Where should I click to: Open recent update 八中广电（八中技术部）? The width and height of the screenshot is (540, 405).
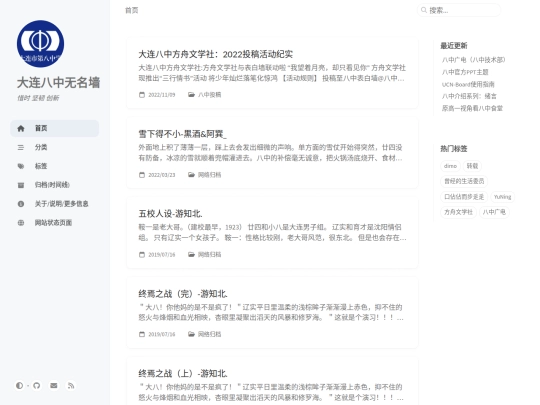tap(474, 60)
